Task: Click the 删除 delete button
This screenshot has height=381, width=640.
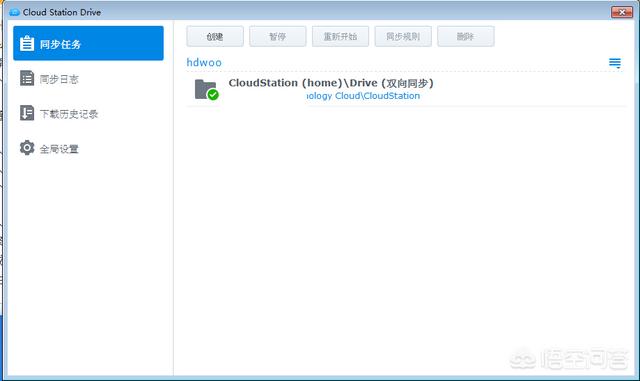Action: (x=466, y=36)
